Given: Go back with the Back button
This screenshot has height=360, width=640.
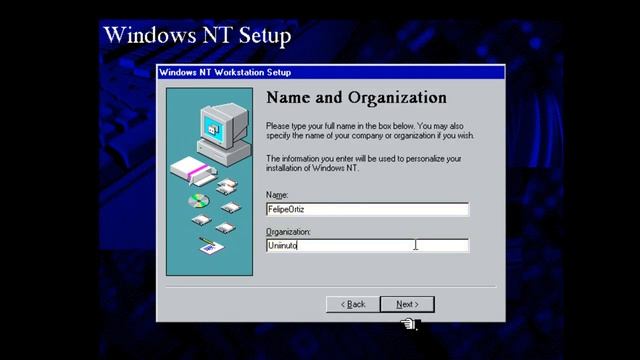Looking at the screenshot, I should tap(353, 304).
